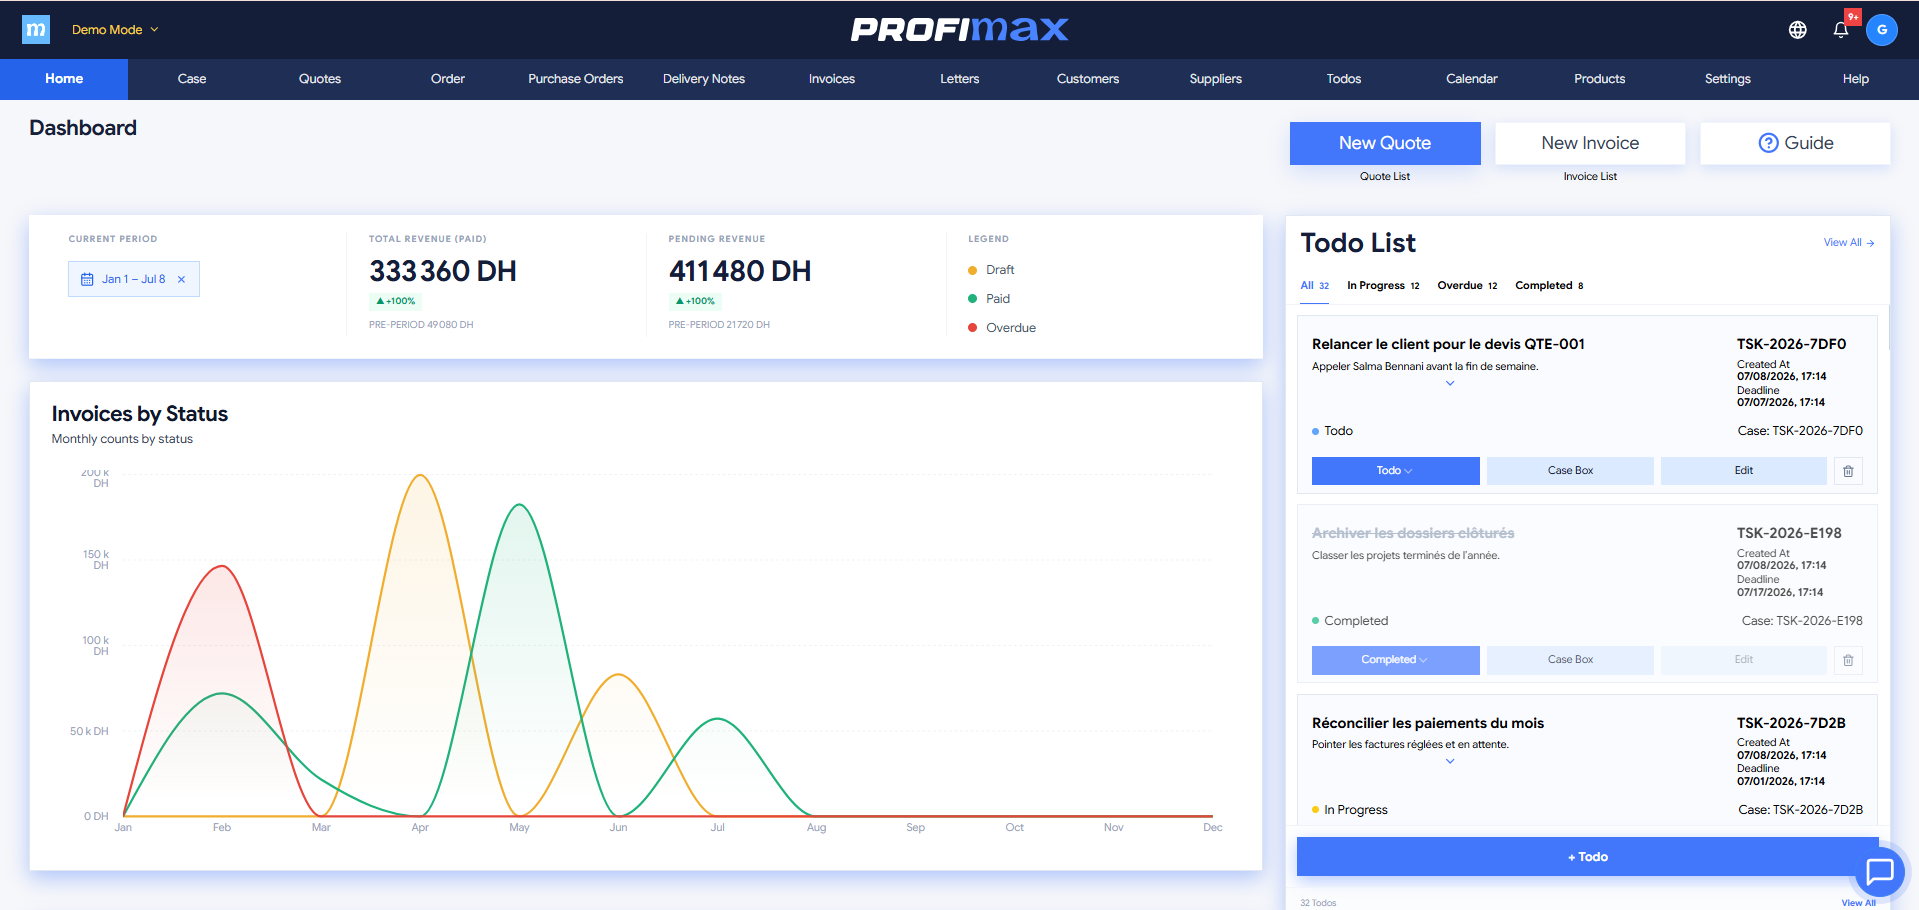This screenshot has width=1919, height=910.
Task: Click View All at top of Todo List
Action: [1848, 243]
